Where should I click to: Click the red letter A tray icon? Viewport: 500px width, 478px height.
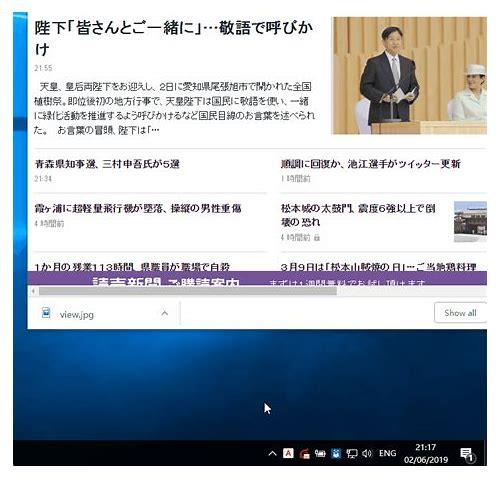tap(288, 453)
